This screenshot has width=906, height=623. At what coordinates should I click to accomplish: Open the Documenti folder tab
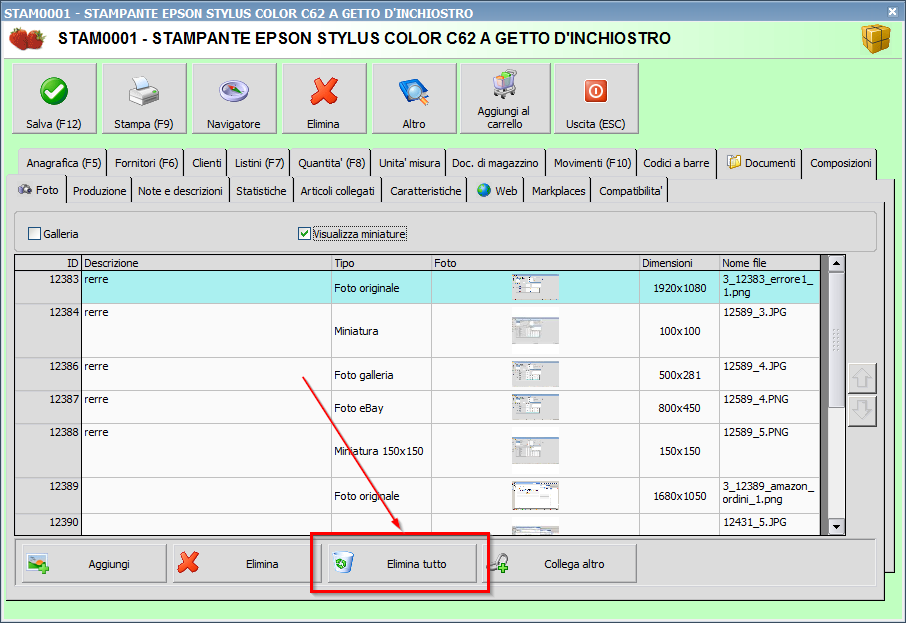click(x=760, y=163)
